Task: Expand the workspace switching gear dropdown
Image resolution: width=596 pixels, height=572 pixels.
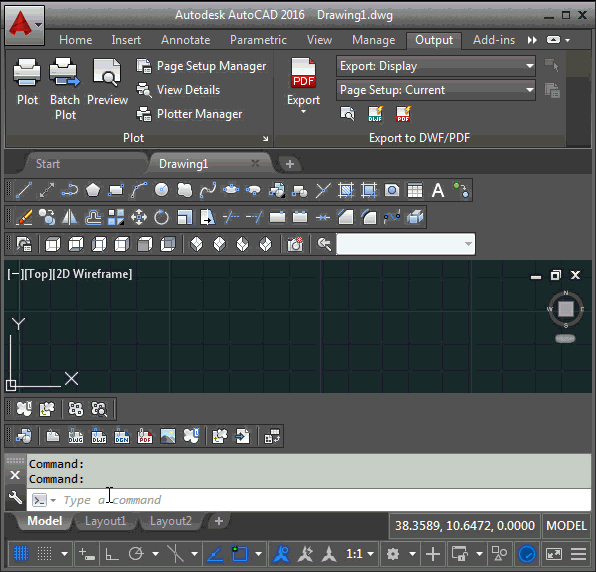Action: click(412, 554)
